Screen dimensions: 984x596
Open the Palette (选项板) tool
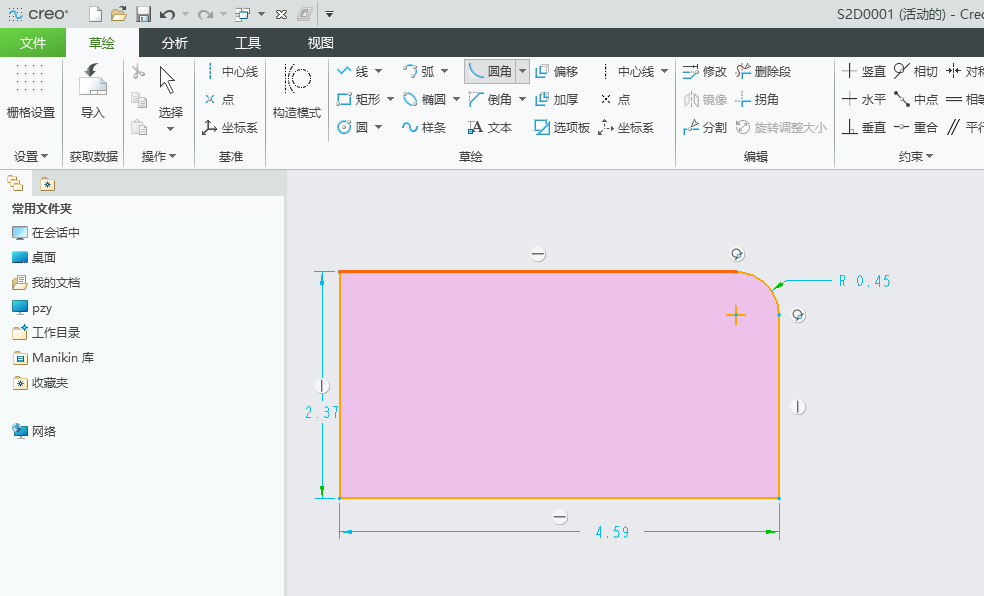tap(562, 127)
